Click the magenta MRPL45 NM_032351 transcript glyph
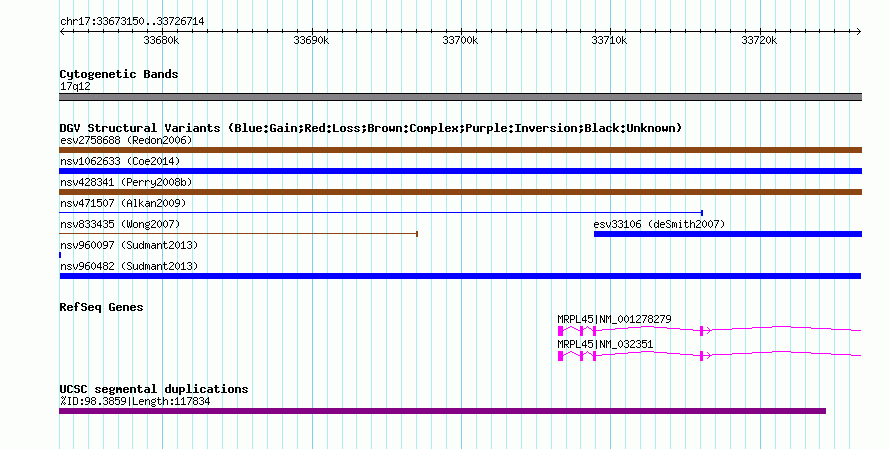 point(710,355)
